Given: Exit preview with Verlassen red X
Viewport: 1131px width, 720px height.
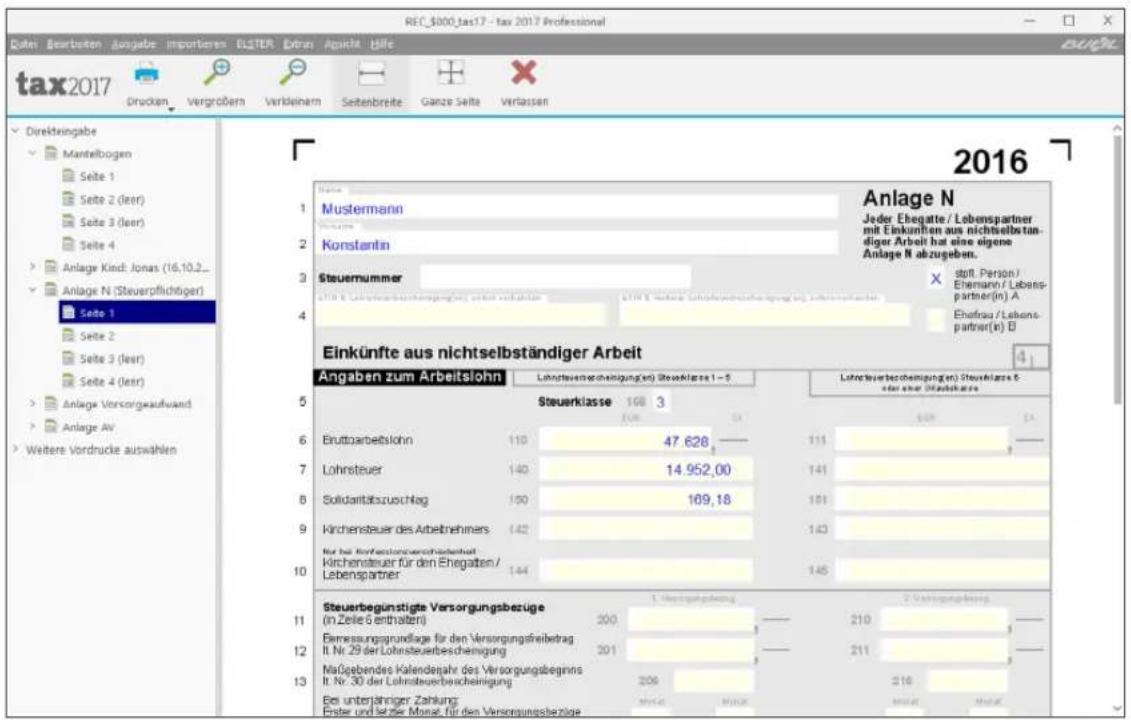Looking at the screenshot, I should [x=524, y=73].
